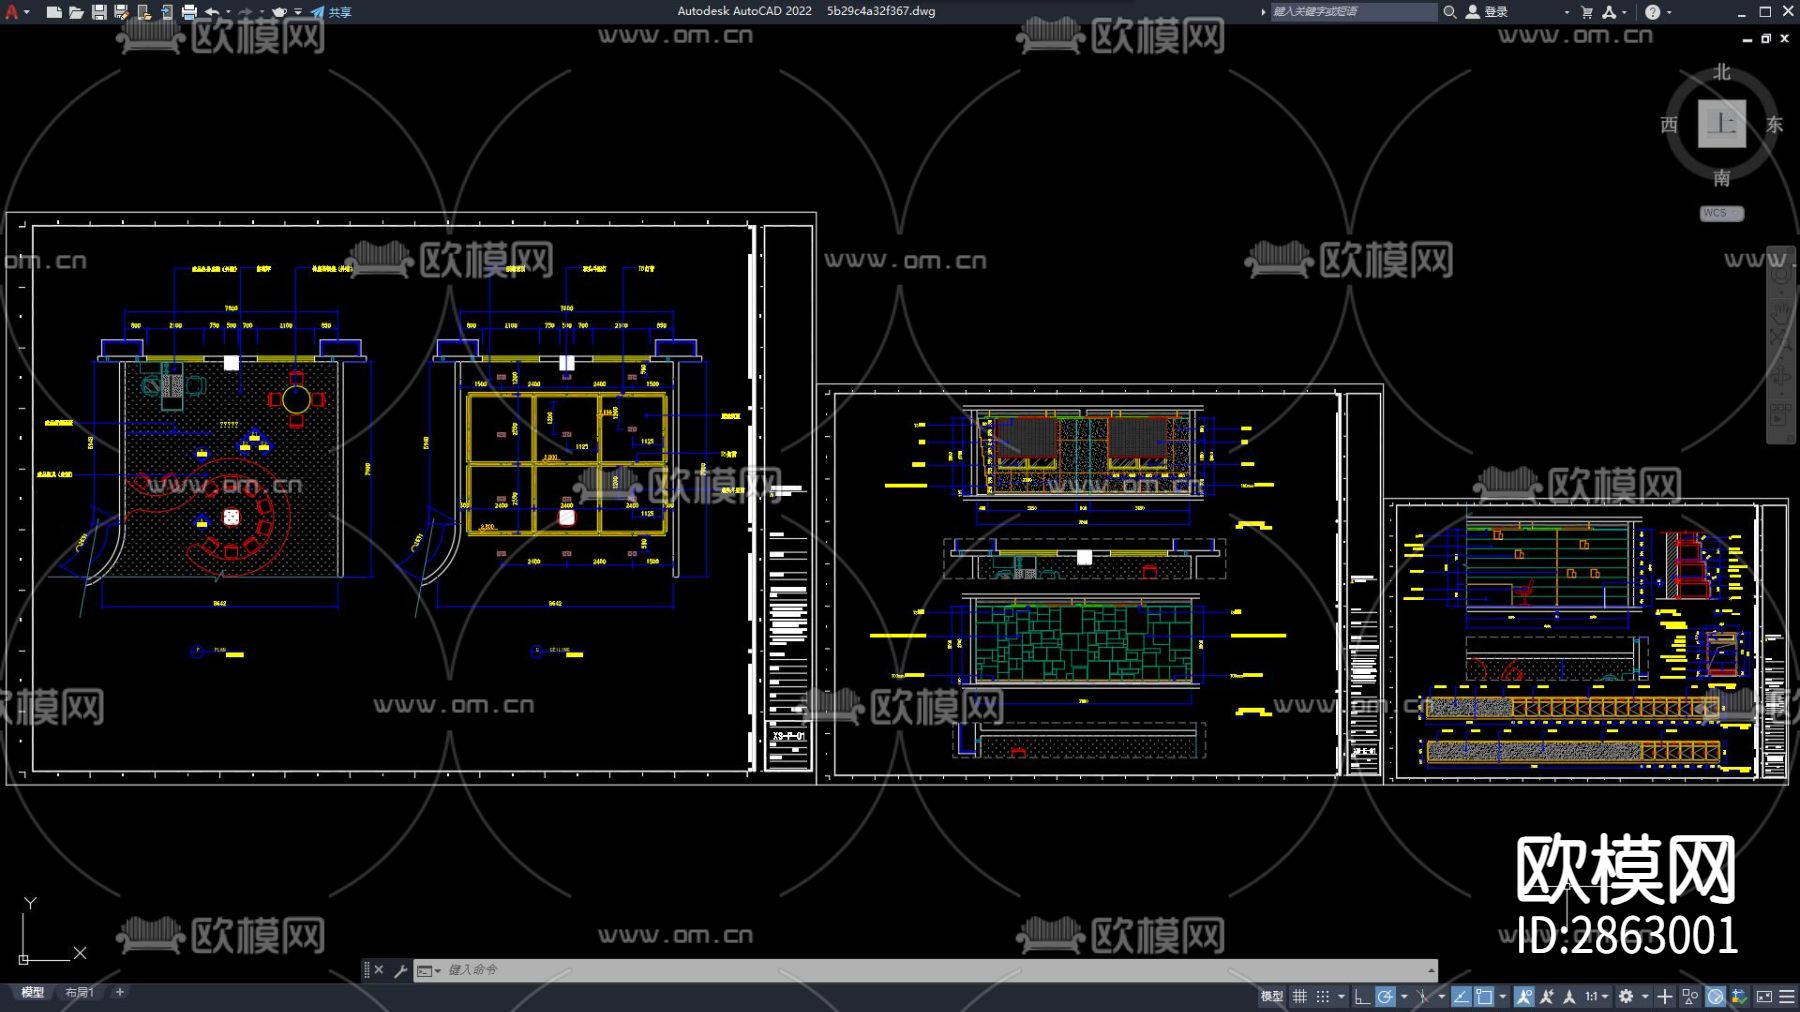Open the AutoCAD application menu A logo

(12, 12)
